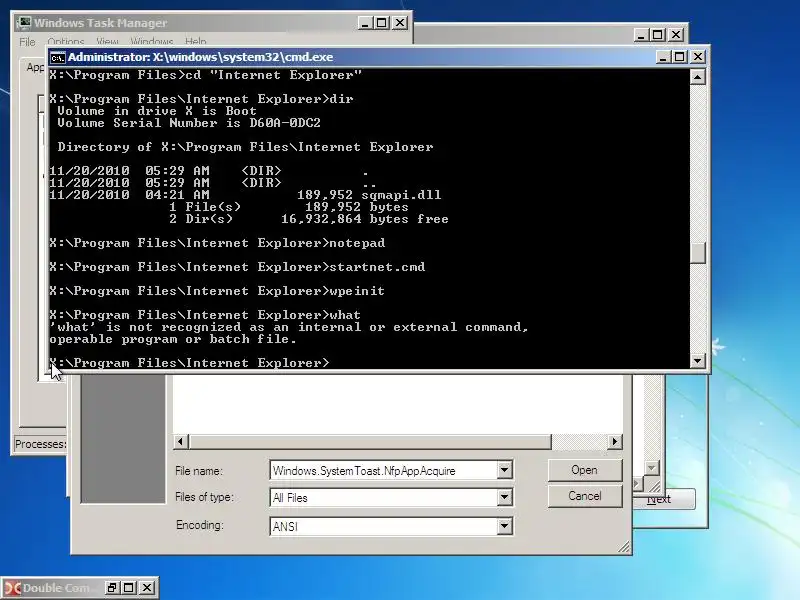Open the Options menu in Task Manager
Screen dimensions: 800x600
66,41
